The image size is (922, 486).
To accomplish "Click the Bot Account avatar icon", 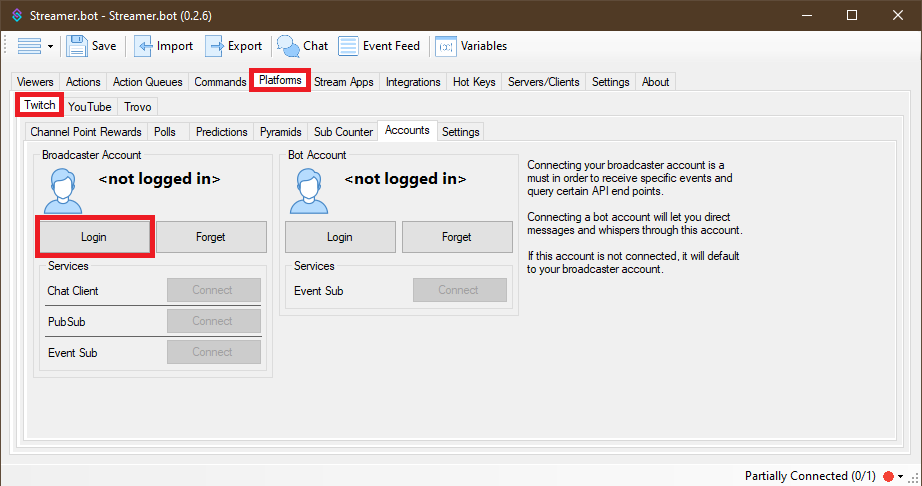I will [x=309, y=191].
